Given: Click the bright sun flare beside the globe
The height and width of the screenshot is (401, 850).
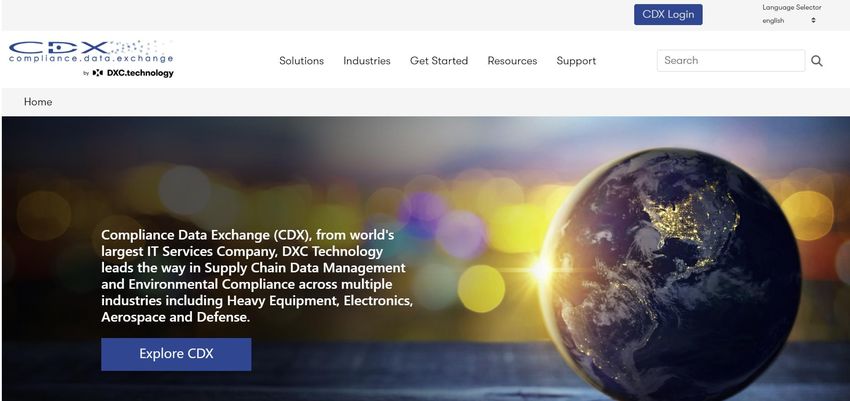Looking at the screenshot, I should (x=540, y=270).
